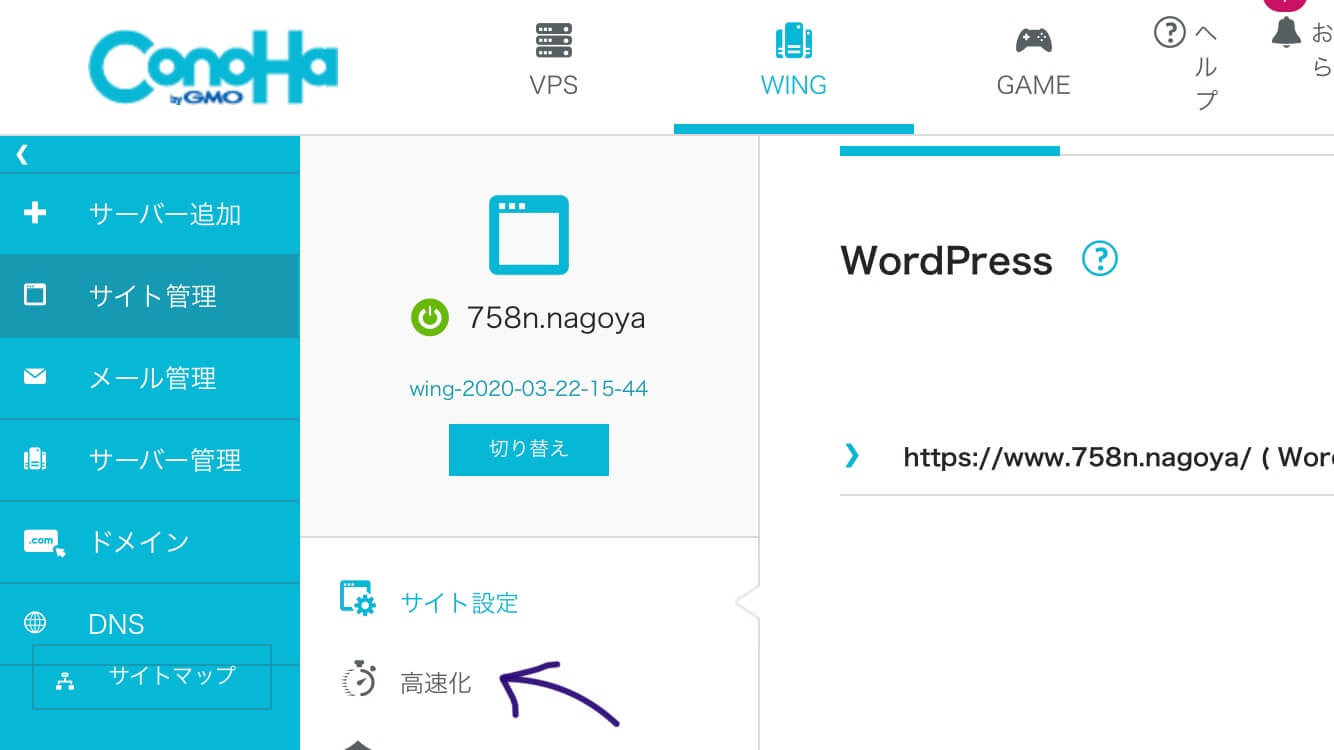Viewport: 1334px width, 750px height.
Task: Click the green power status icon
Action: [429, 319]
